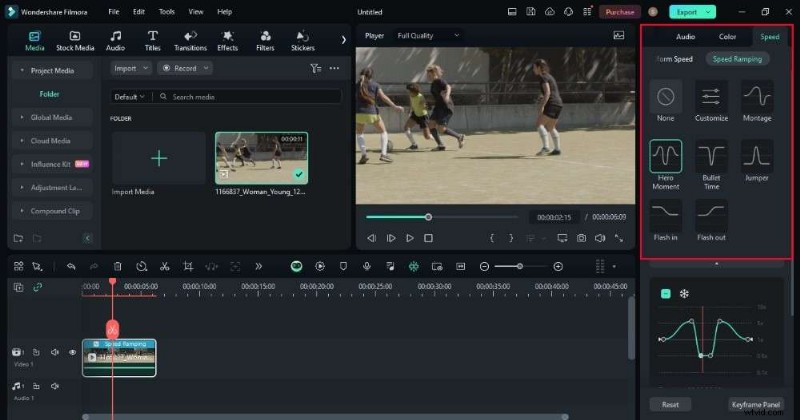This screenshot has width=800, height=420.
Task: Toggle Video 1 track visibility eye
Action: coord(72,352)
